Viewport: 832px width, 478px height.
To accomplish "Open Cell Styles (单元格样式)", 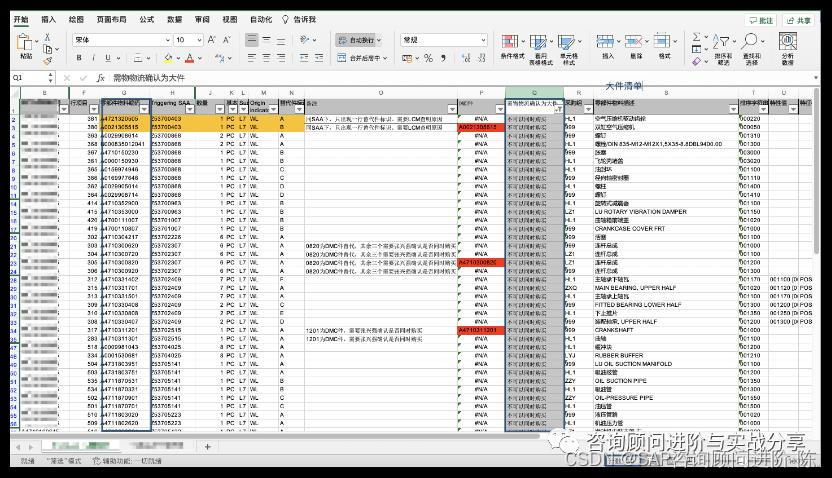I will click(568, 48).
